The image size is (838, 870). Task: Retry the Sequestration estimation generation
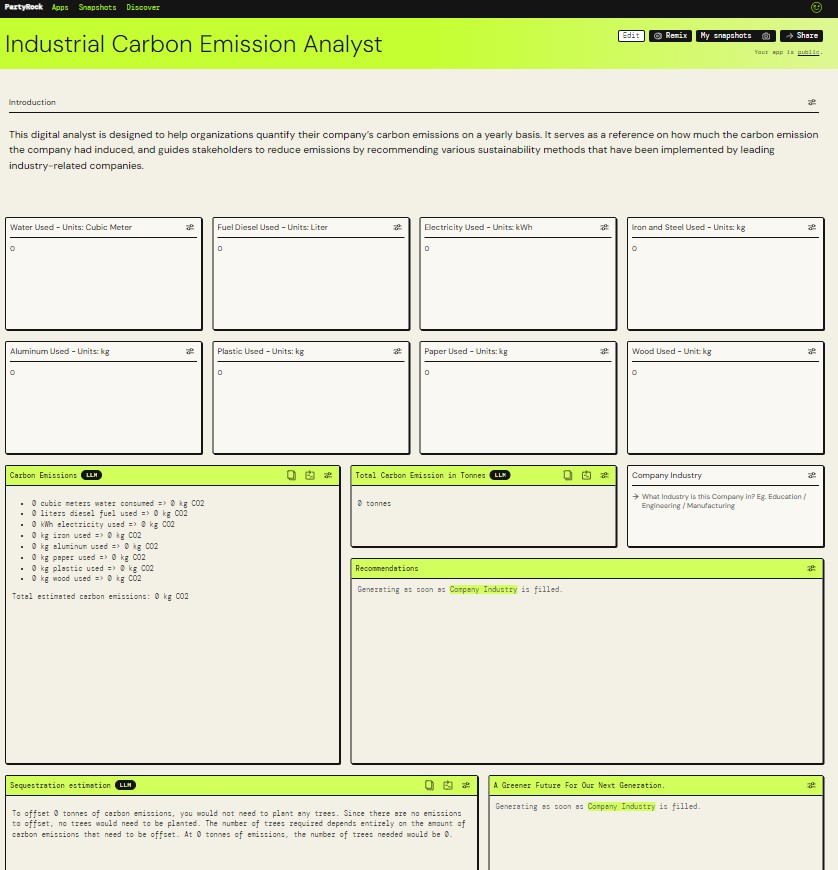tap(448, 785)
